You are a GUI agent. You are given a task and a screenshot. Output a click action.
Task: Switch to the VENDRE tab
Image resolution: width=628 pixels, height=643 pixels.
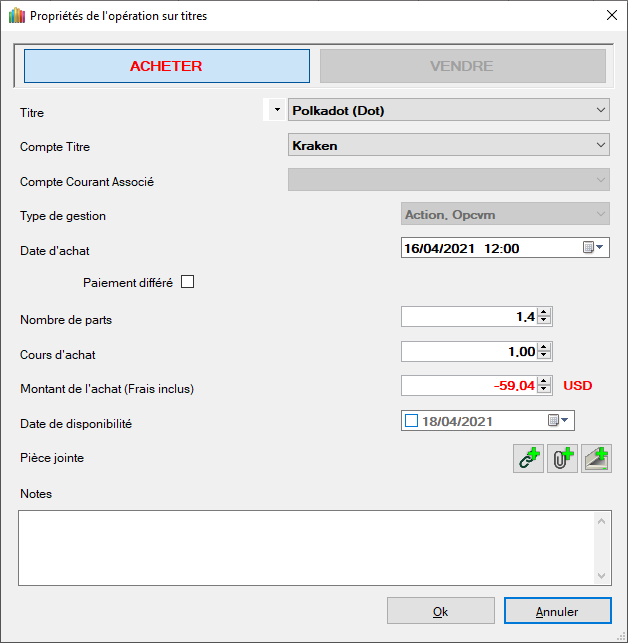(x=462, y=66)
